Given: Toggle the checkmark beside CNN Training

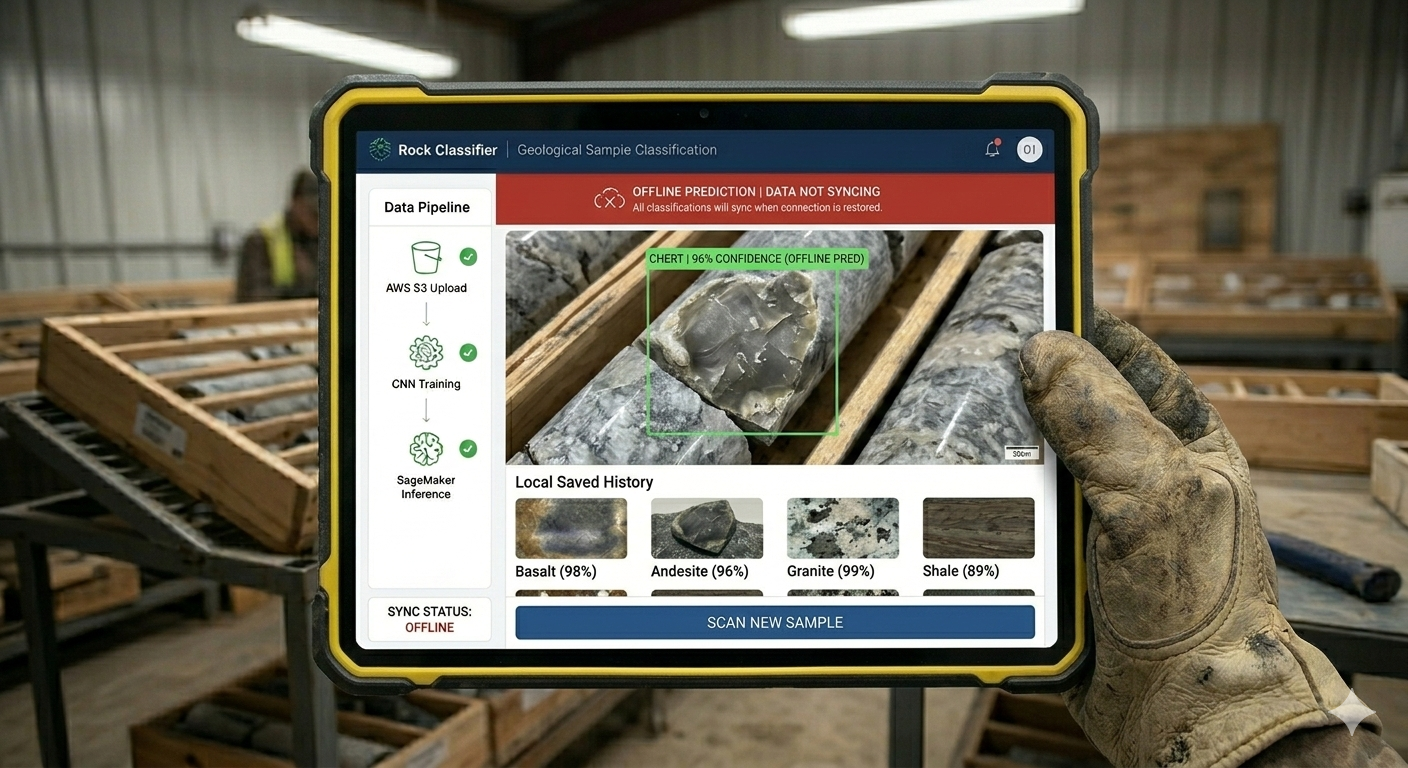Looking at the screenshot, I should click(x=468, y=352).
